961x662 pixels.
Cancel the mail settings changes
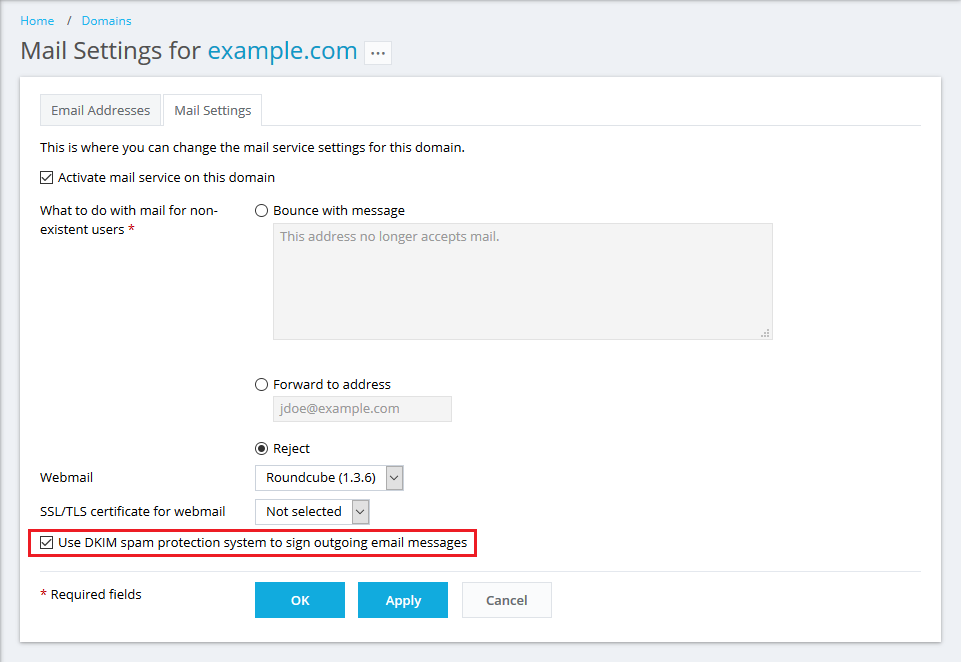pyautogui.click(x=506, y=600)
